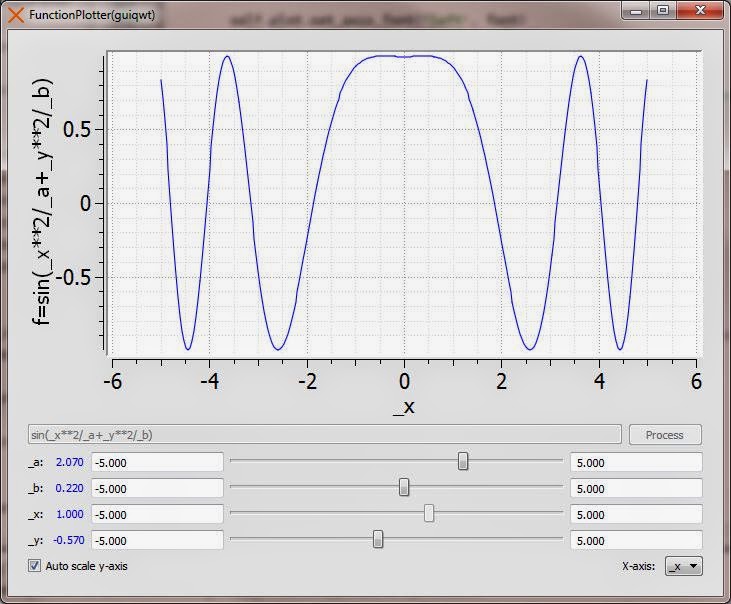Screen dimensions: 731x604
Task: Click the X-axis: label text
Action: click(638, 566)
